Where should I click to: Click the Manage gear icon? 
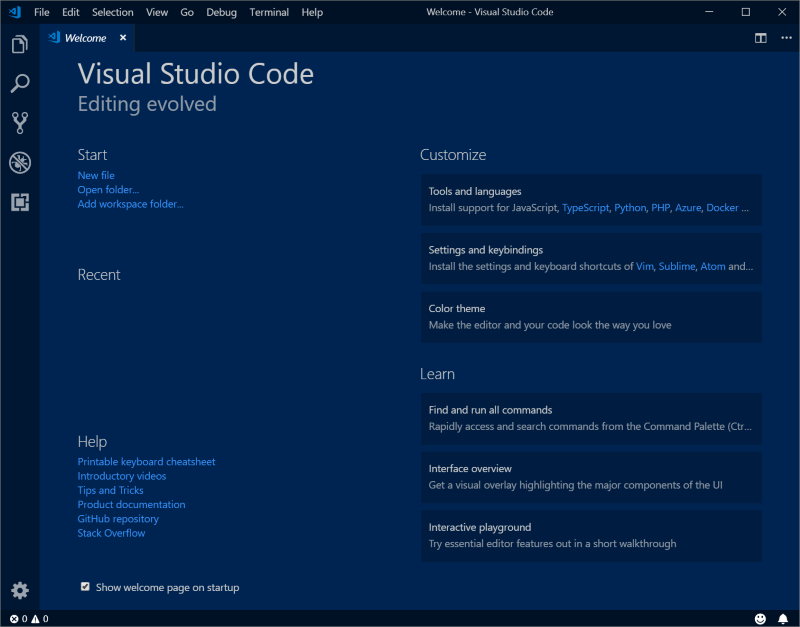pyautogui.click(x=20, y=590)
